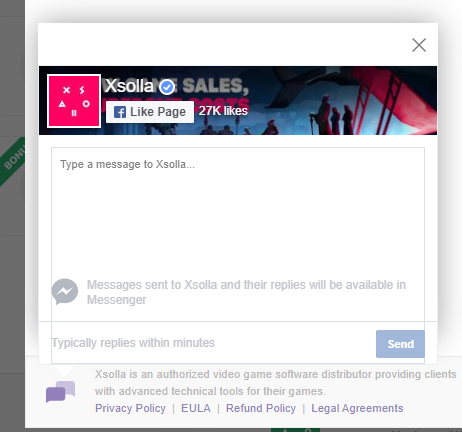This screenshot has height=432, width=462.
Task: Open the EULA link
Action: [196, 408]
